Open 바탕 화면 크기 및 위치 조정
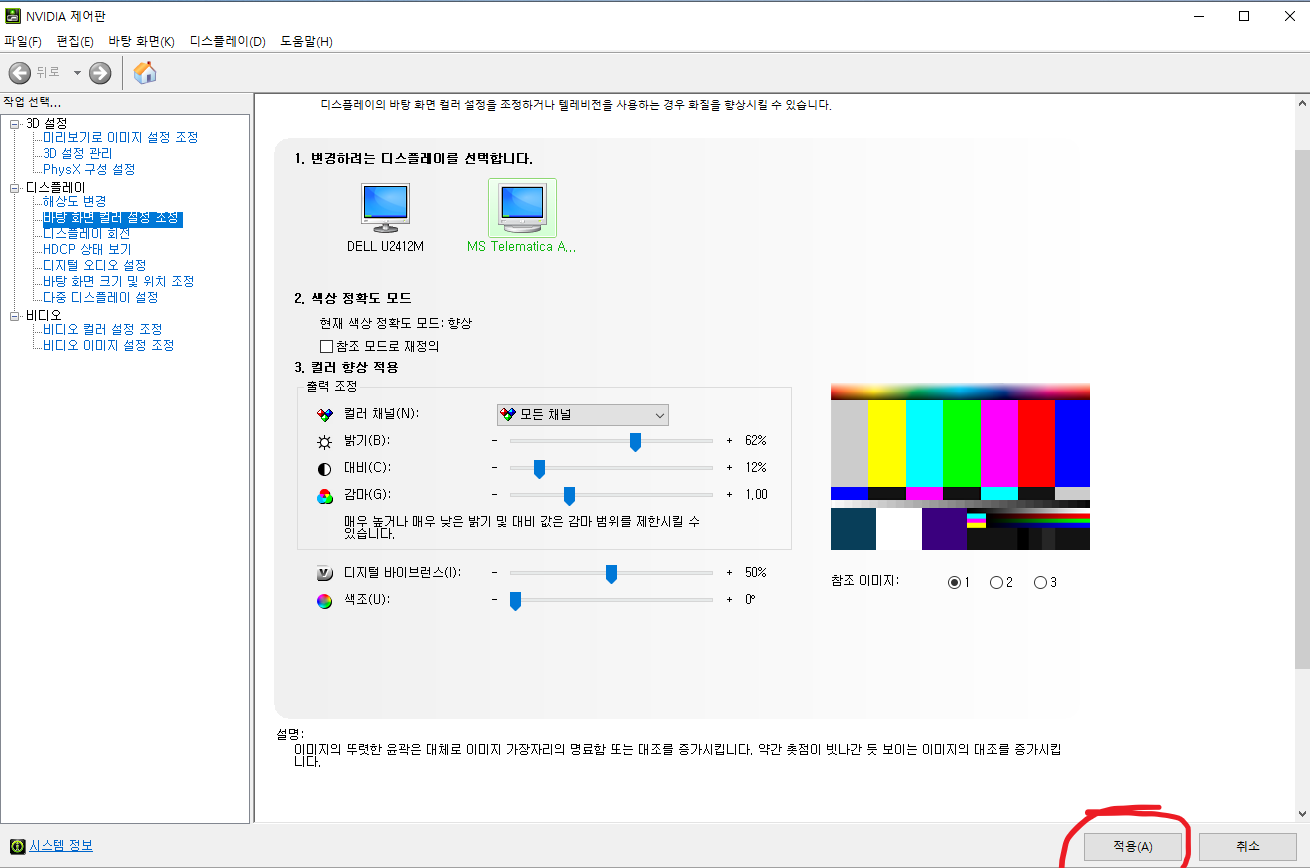This screenshot has height=868, width=1310. click(119, 281)
